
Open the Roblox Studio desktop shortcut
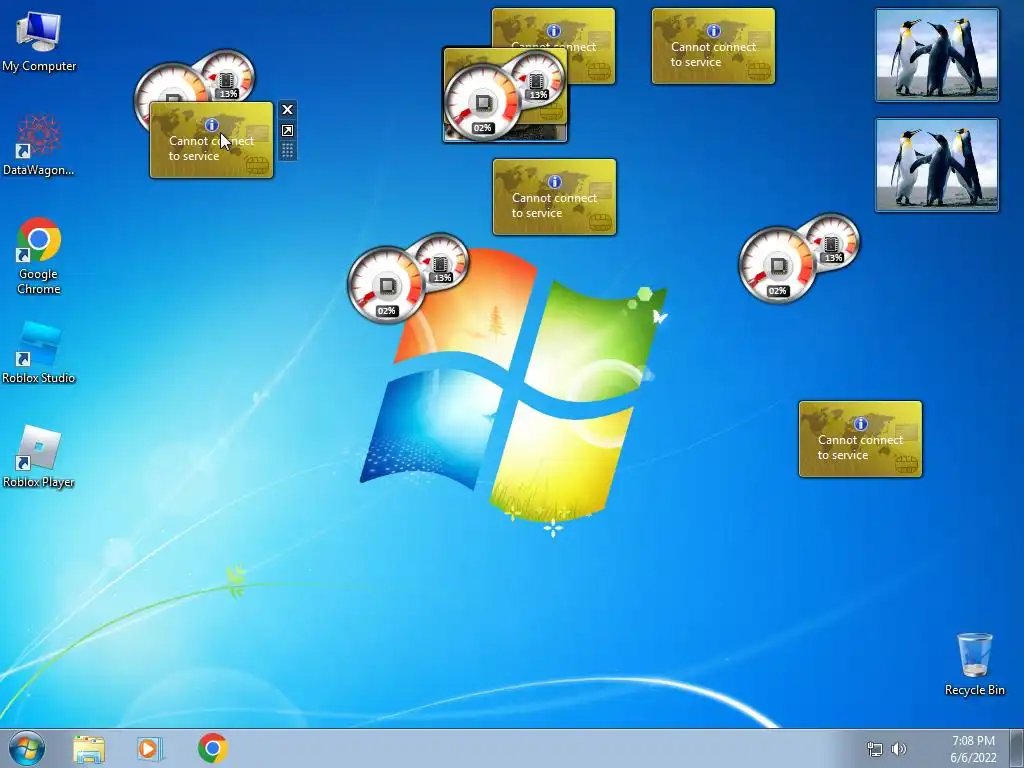point(39,352)
